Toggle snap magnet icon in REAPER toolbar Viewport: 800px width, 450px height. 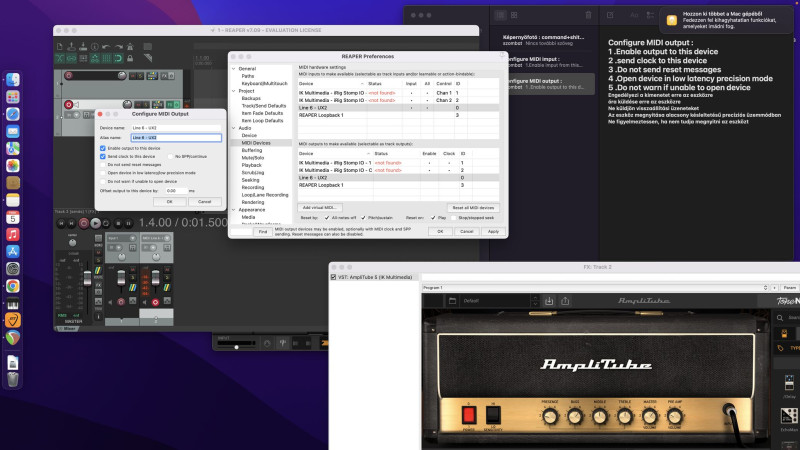pyautogui.click(x=118, y=59)
